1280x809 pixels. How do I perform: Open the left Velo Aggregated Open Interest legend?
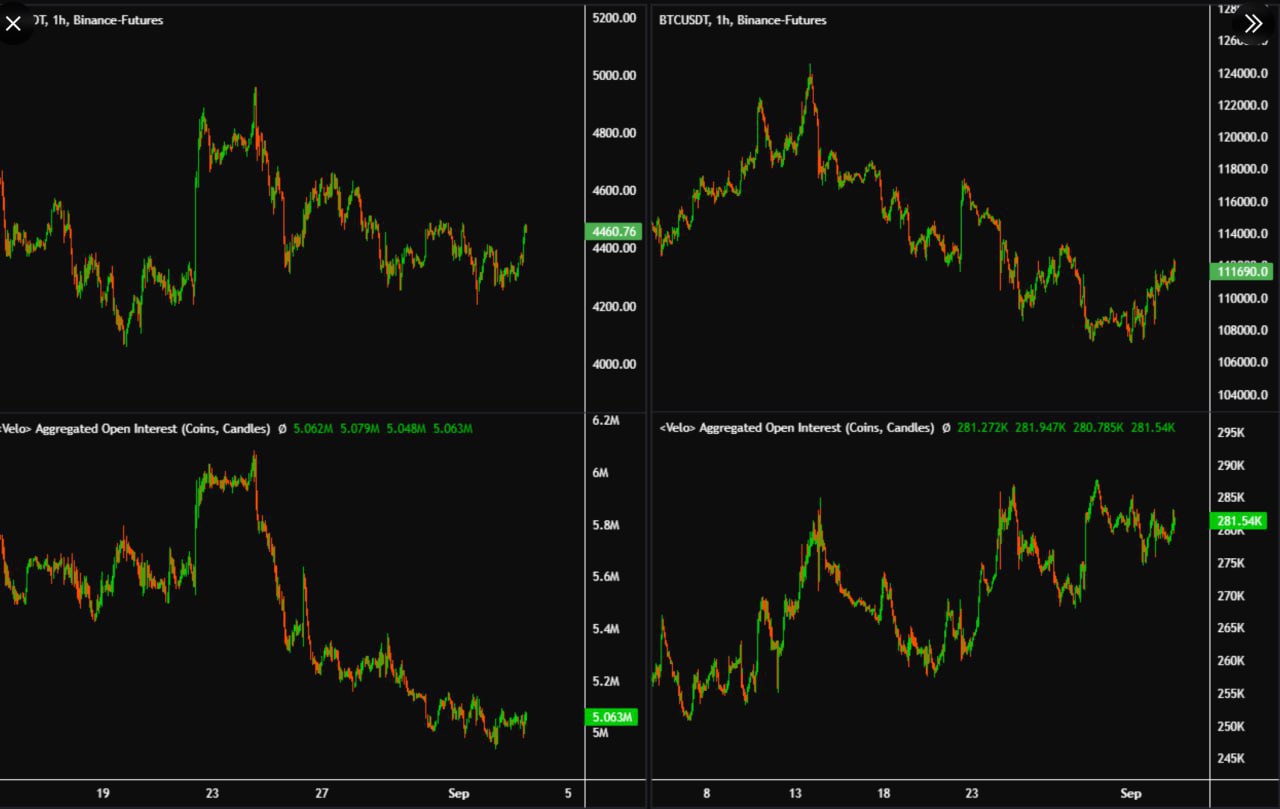click(135, 429)
